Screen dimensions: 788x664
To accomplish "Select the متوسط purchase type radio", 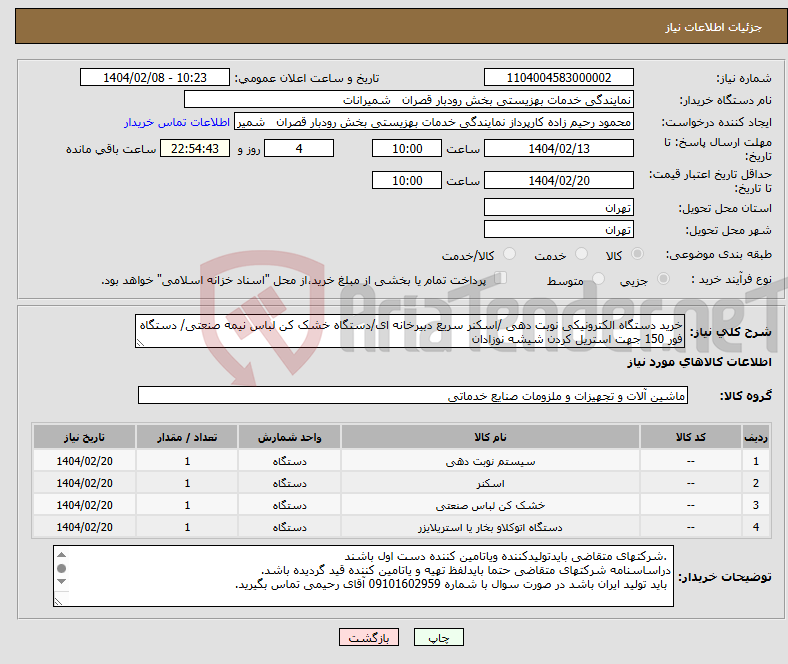I will click(599, 278).
